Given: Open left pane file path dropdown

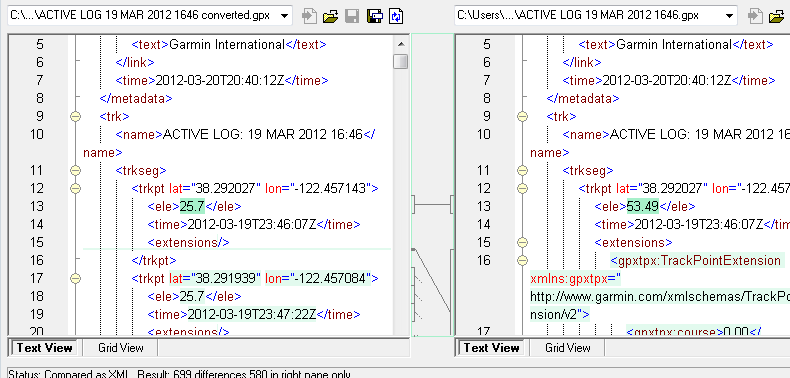Looking at the screenshot, I should (285, 16).
